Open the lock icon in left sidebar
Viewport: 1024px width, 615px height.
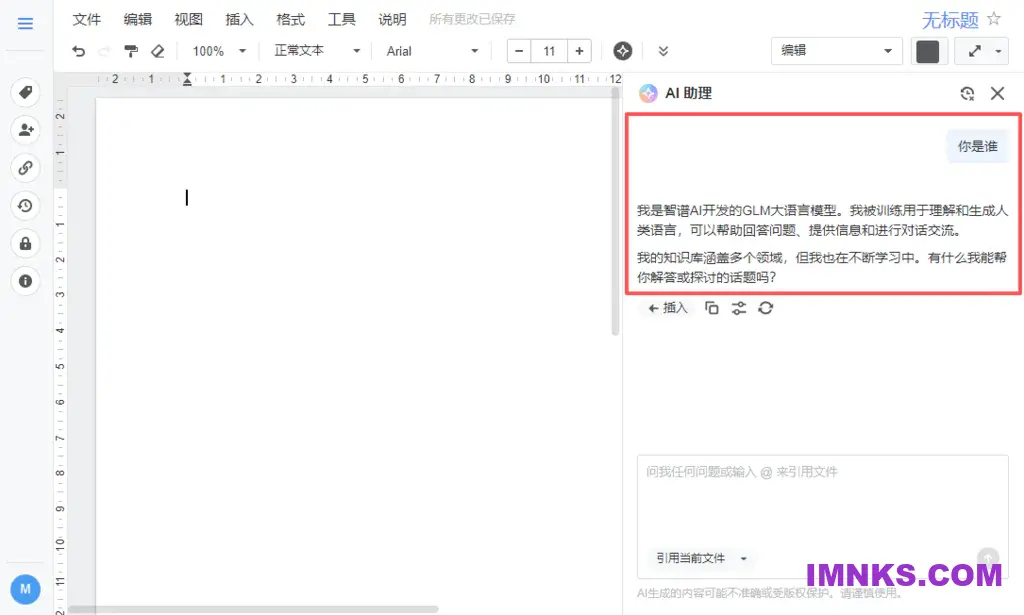point(25,243)
